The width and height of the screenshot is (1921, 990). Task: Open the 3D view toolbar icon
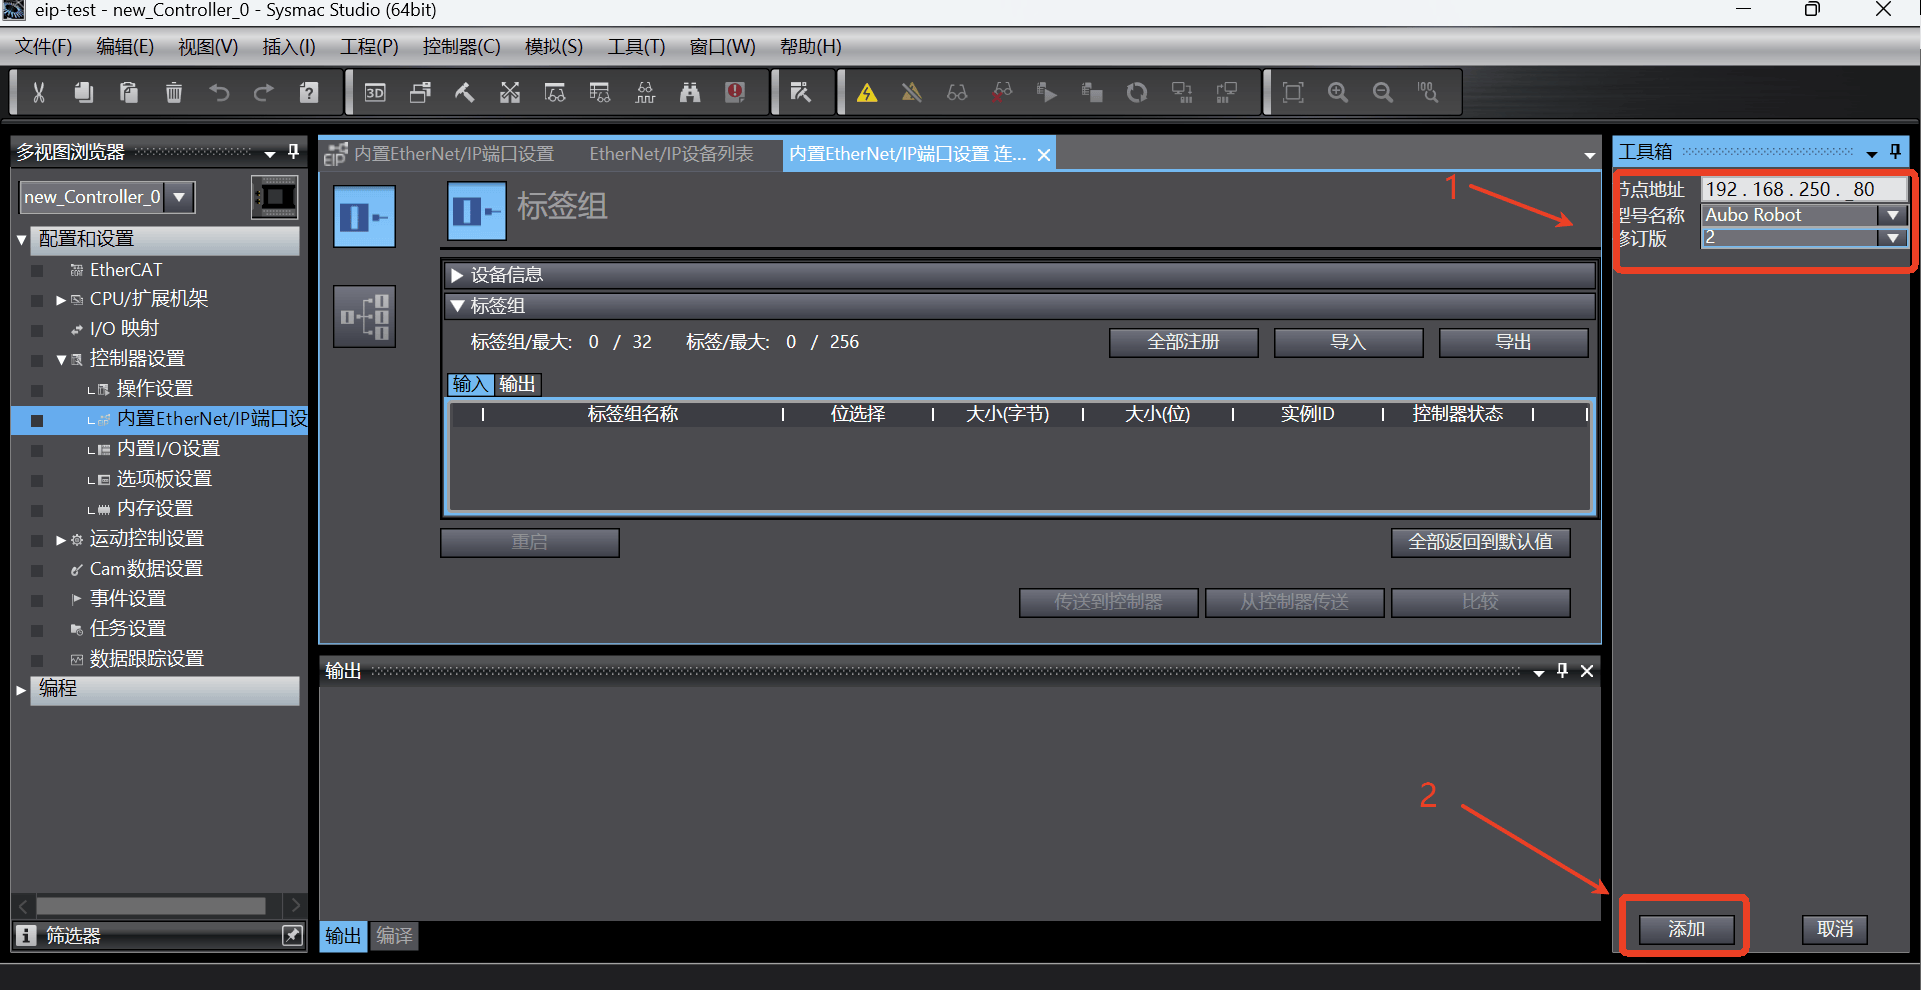click(x=375, y=93)
